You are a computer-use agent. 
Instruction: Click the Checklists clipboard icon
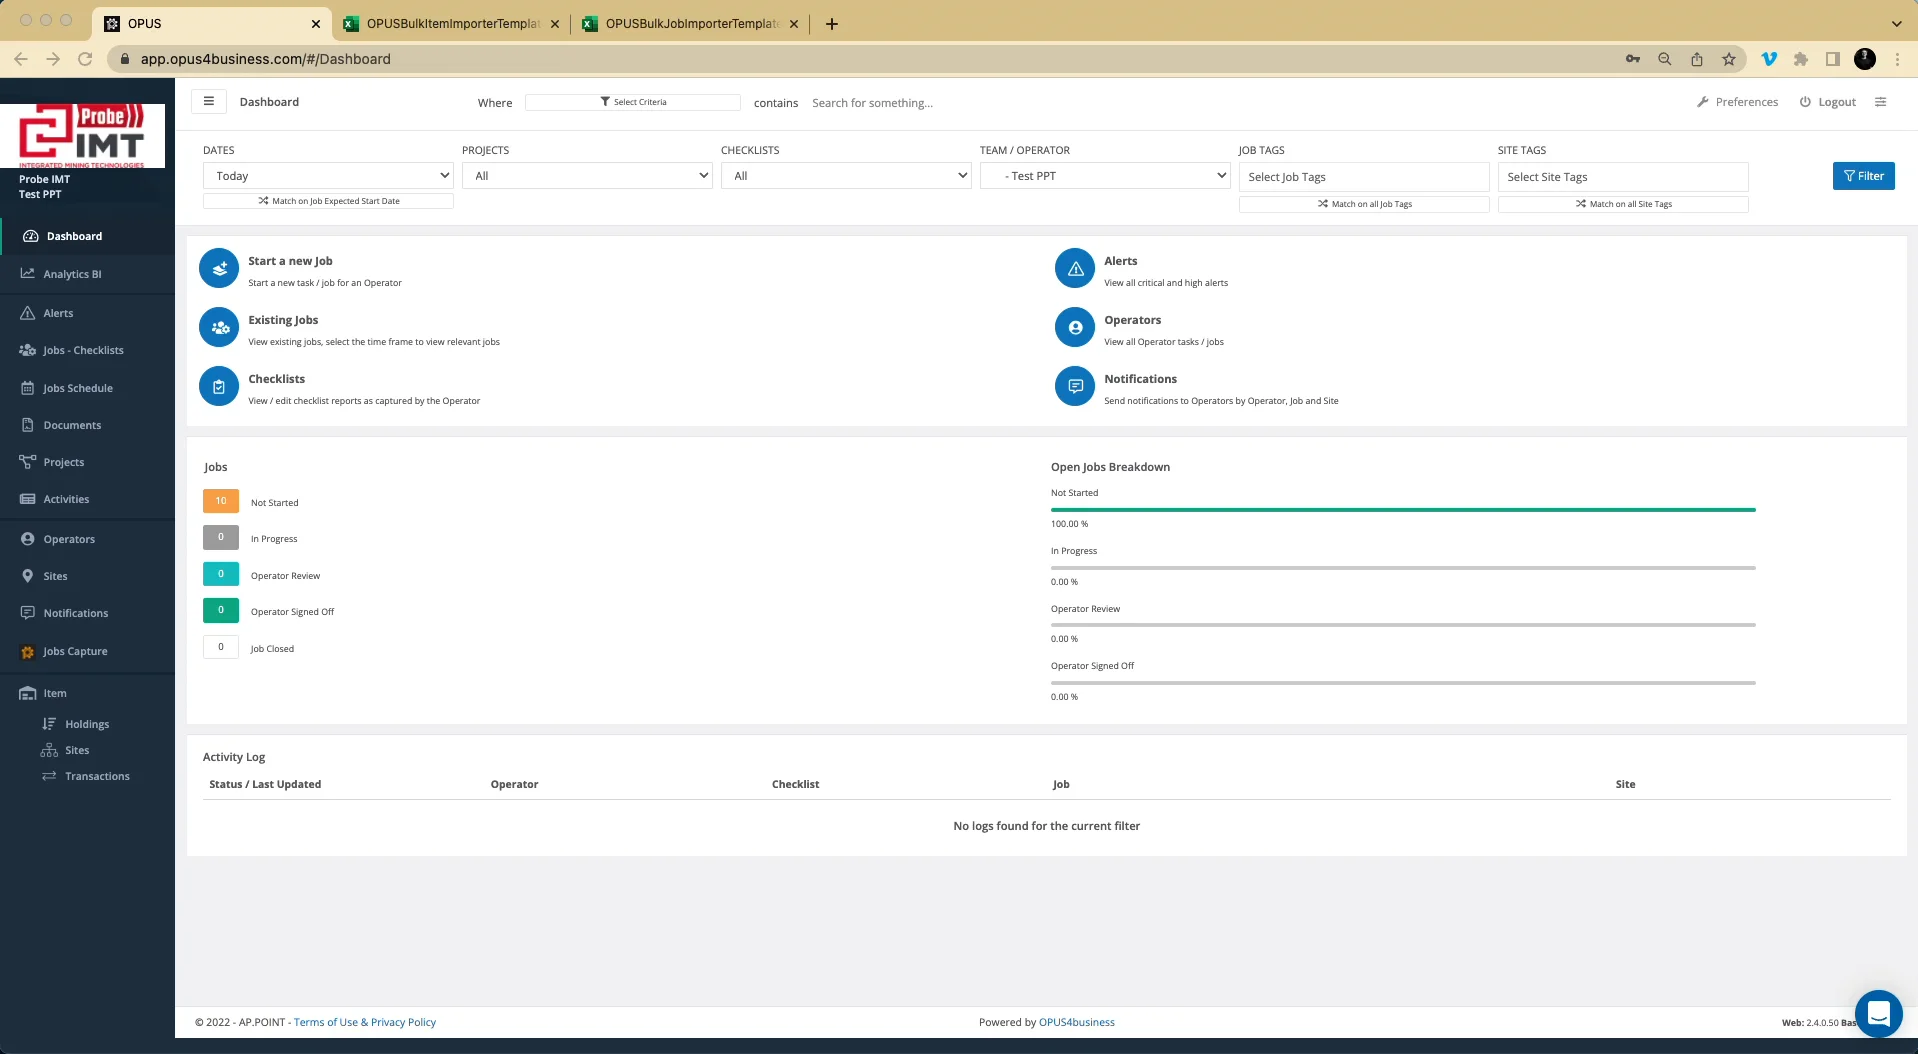point(219,386)
